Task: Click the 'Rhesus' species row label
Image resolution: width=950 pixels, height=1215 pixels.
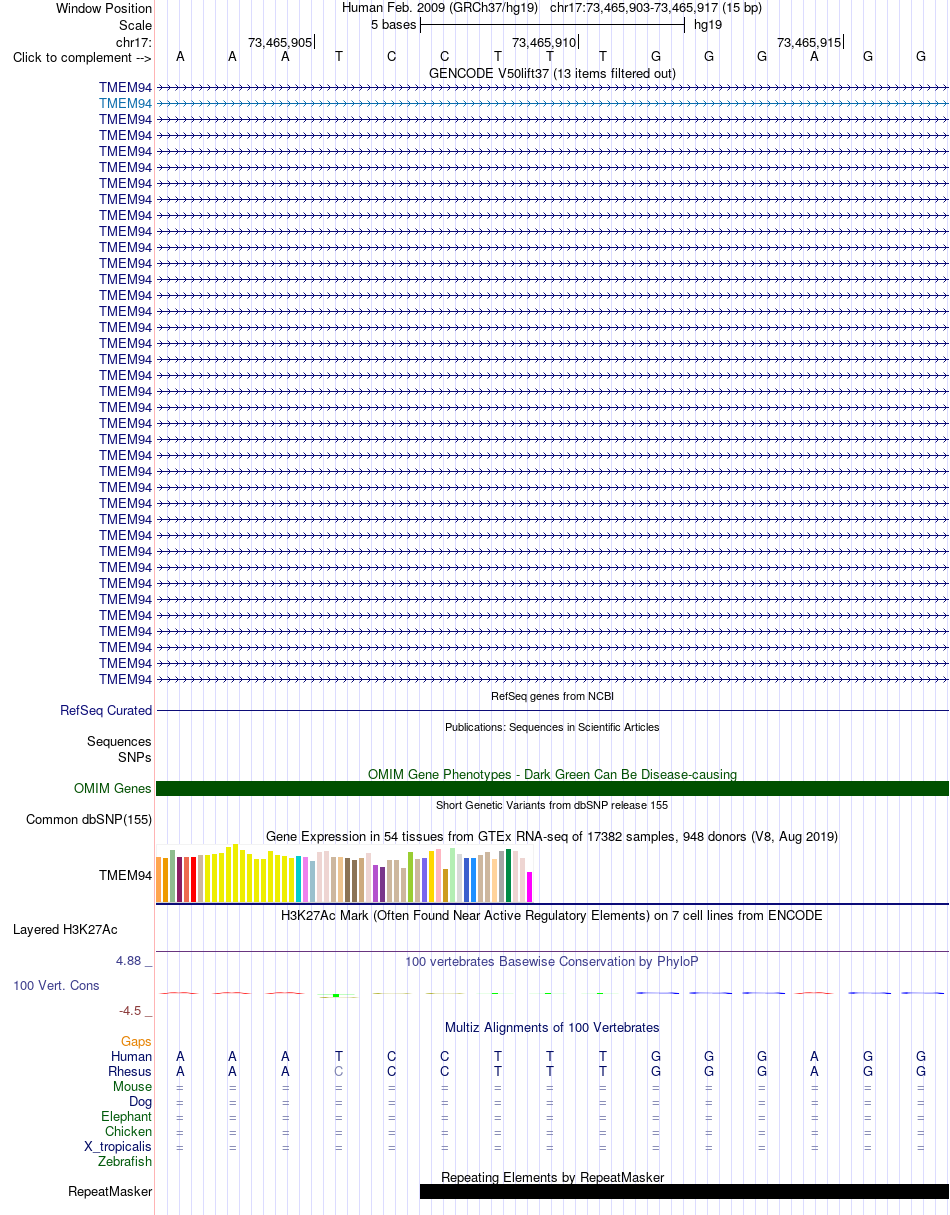Action: pos(130,1072)
